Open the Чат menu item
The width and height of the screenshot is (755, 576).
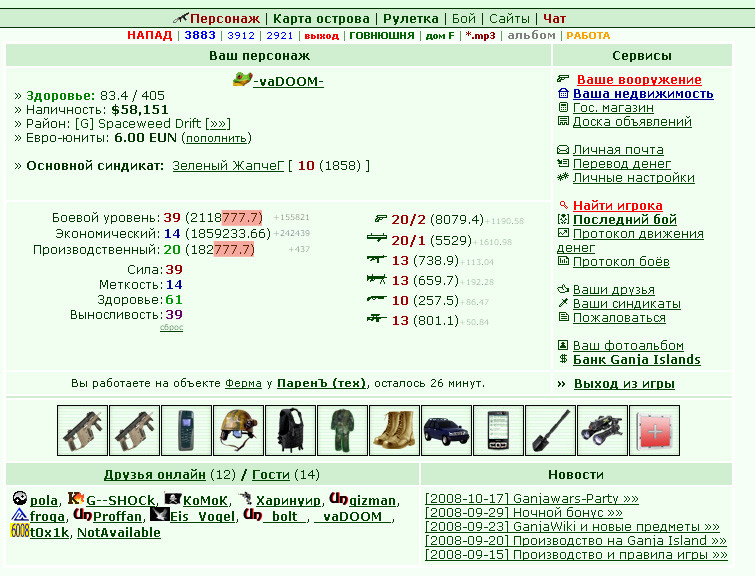pyautogui.click(x=554, y=19)
